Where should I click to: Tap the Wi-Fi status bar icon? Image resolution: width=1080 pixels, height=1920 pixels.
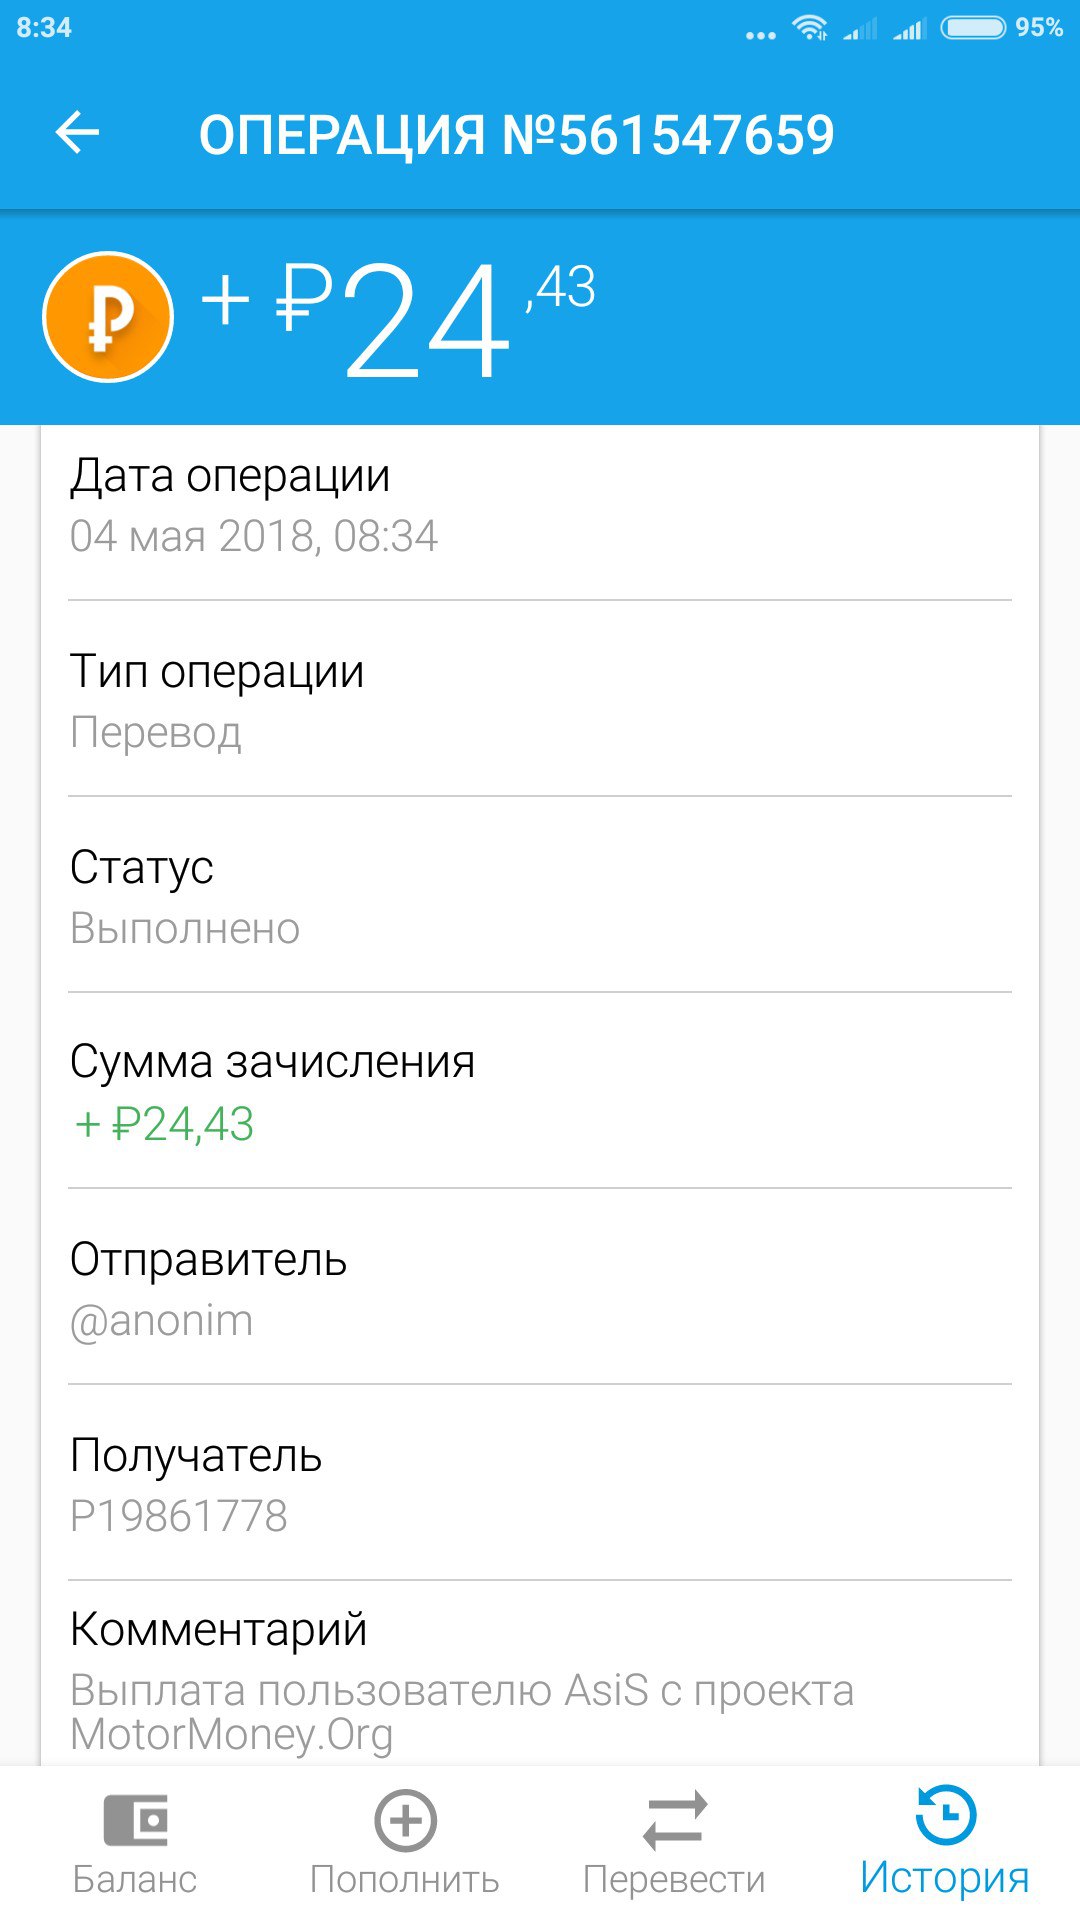[809, 28]
